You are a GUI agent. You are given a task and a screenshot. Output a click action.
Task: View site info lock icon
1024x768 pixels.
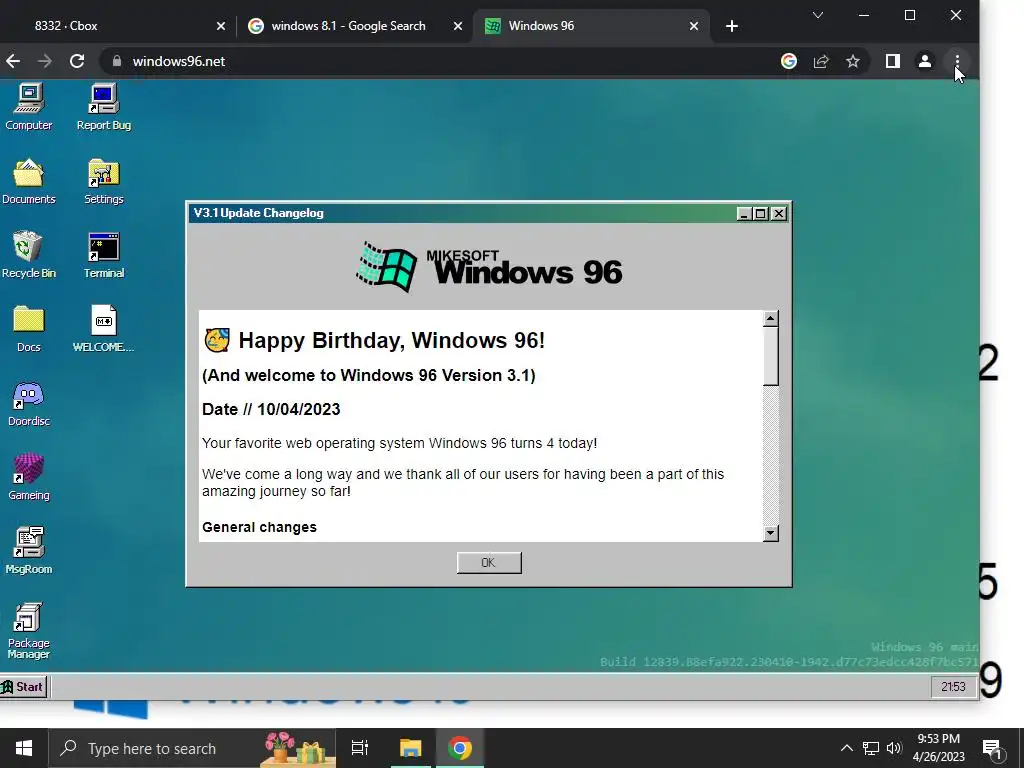coord(117,61)
